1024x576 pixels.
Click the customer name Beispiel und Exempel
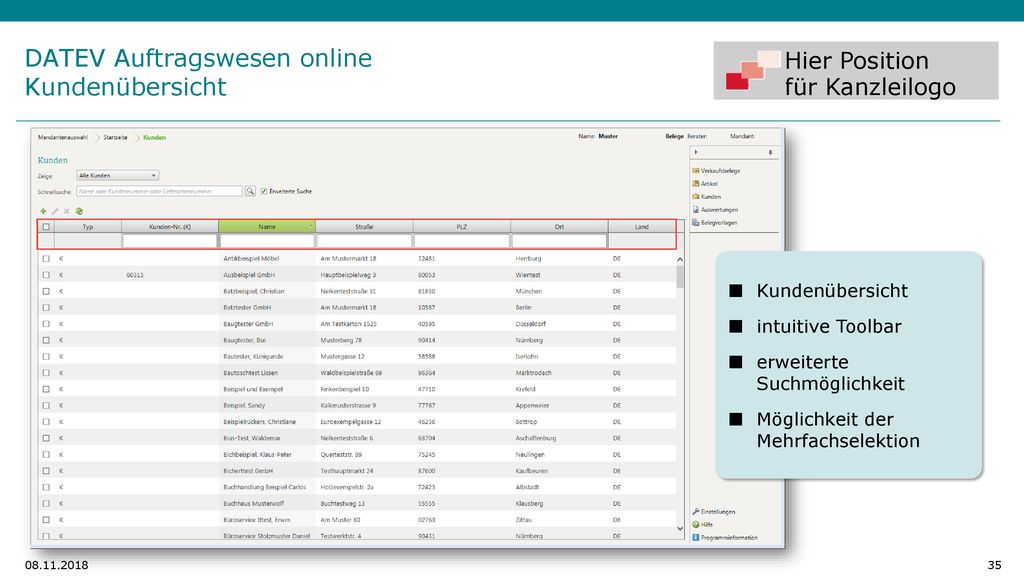[x=253, y=389]
